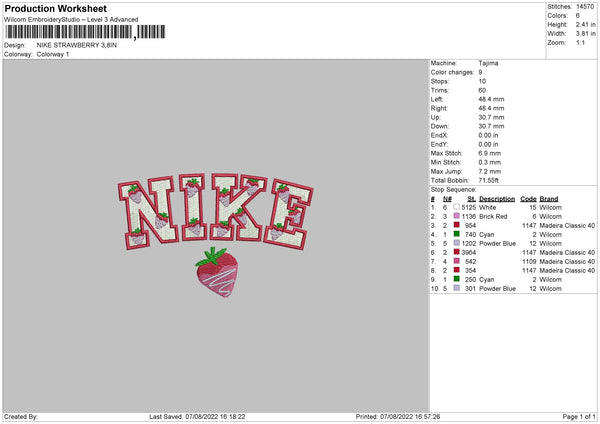The height and width of the screenshot is (424, 600).
Task: Click the Stitches value 14570
Action: coord(585,7)
